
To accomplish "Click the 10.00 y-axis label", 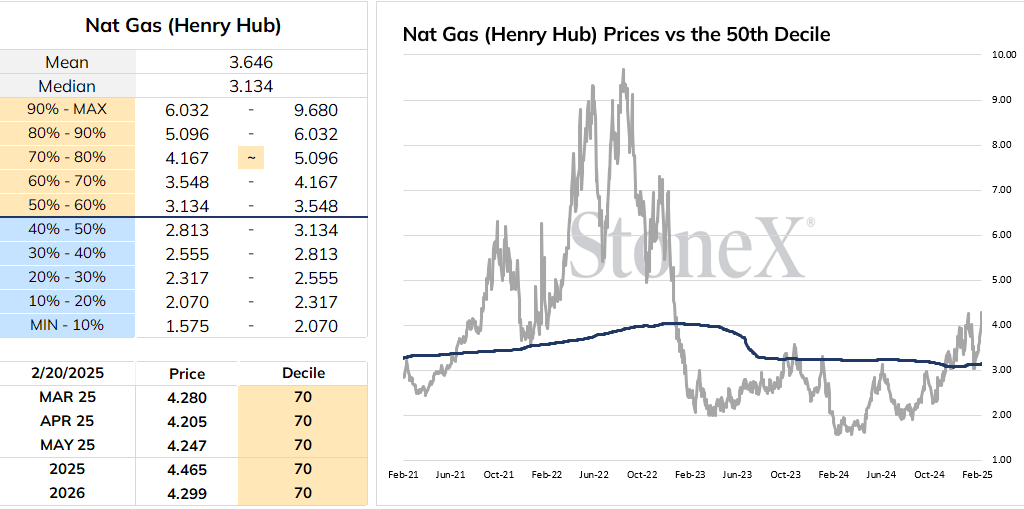I will (x=1003, y=54).
